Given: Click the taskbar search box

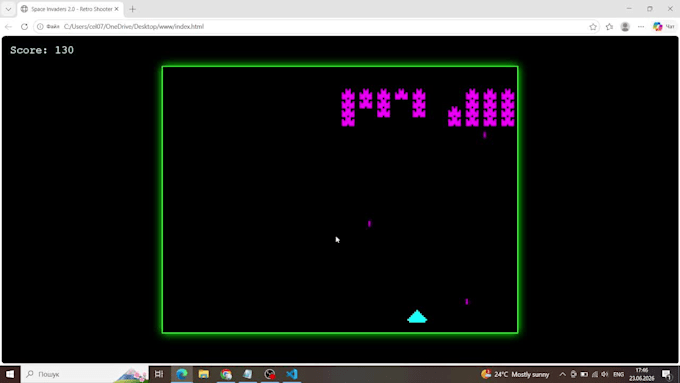Looking at the screenshot, I should (x=85, y=374).
